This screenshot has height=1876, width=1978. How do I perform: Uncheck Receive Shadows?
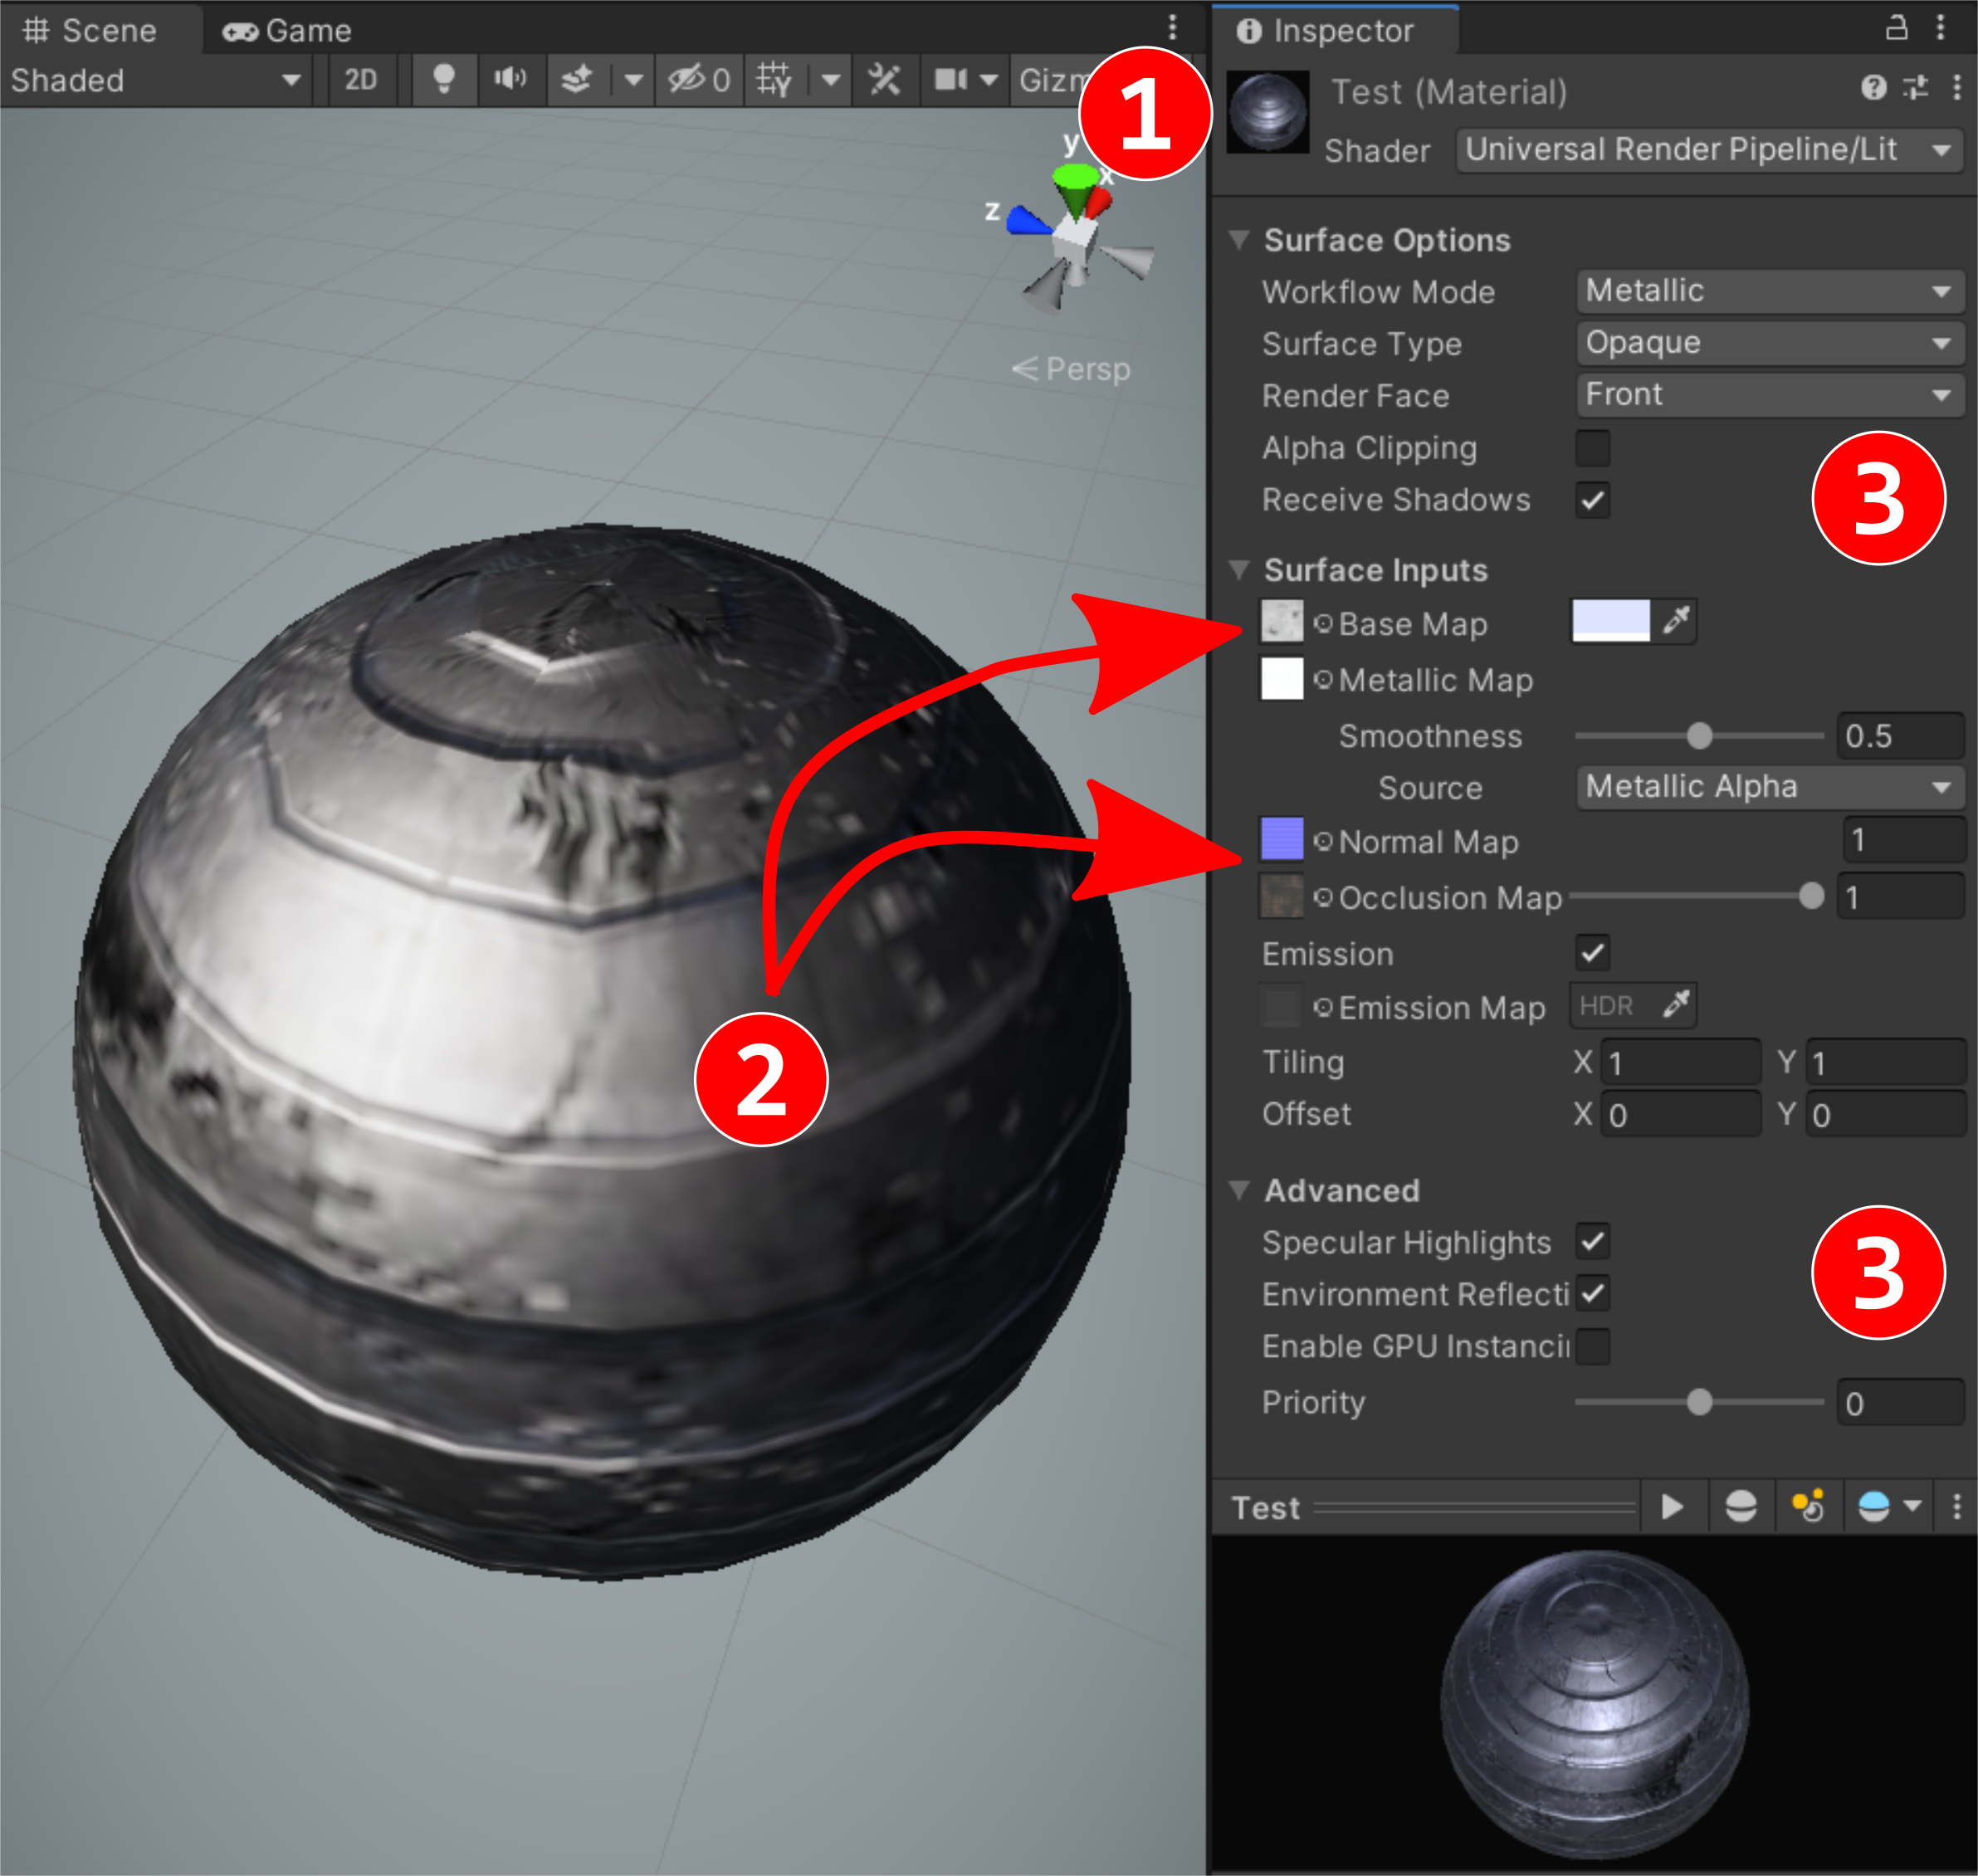1592,500
